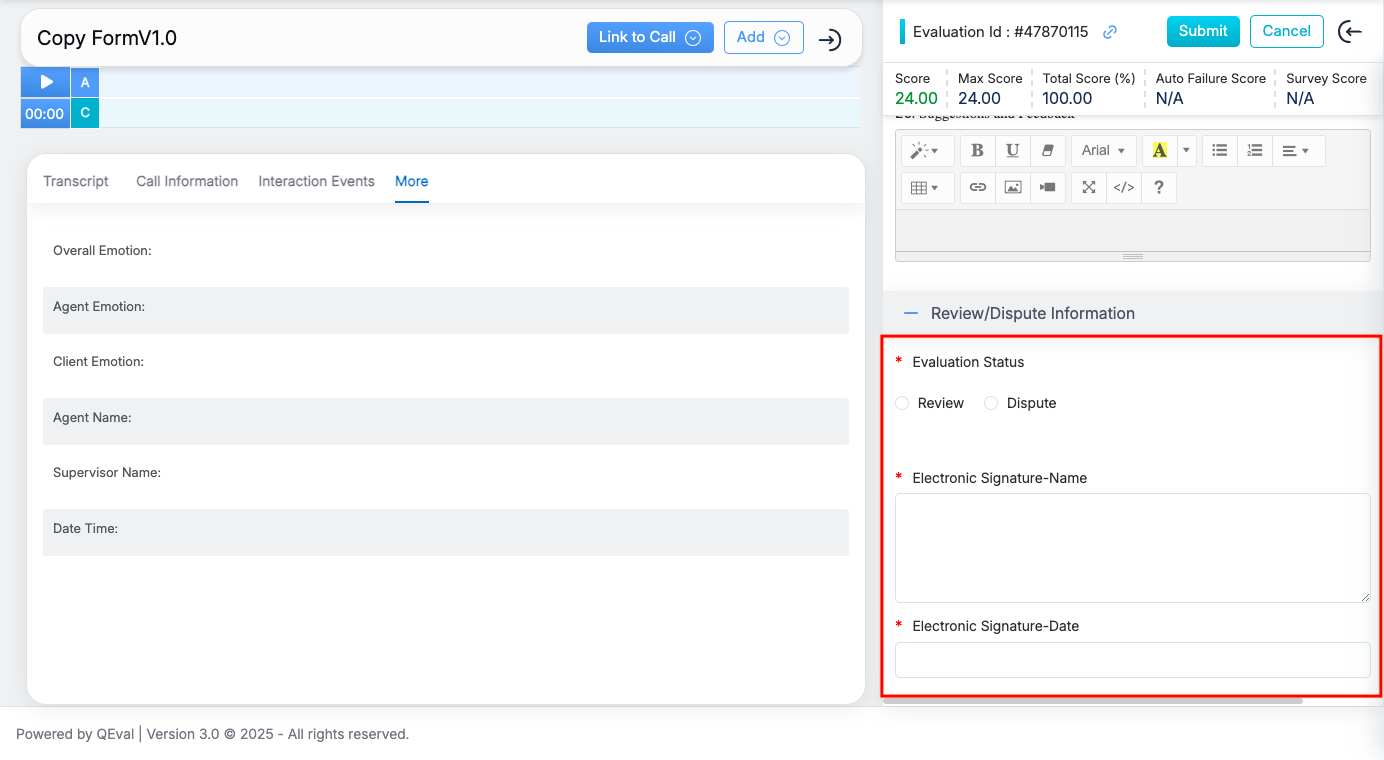
Task: Apply the yellow highlight text color
Action: pyautogui.click(x=1159, y=150)
